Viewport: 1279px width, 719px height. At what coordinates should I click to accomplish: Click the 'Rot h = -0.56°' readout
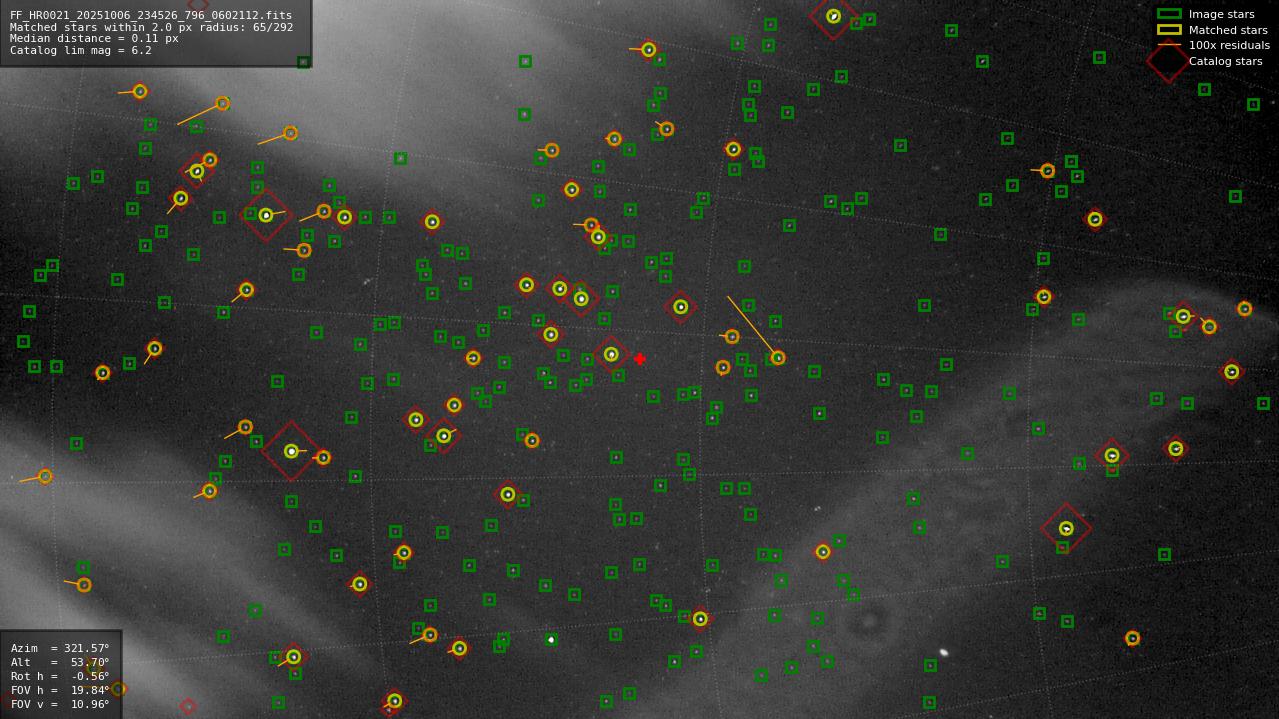(x=60, y=676)
